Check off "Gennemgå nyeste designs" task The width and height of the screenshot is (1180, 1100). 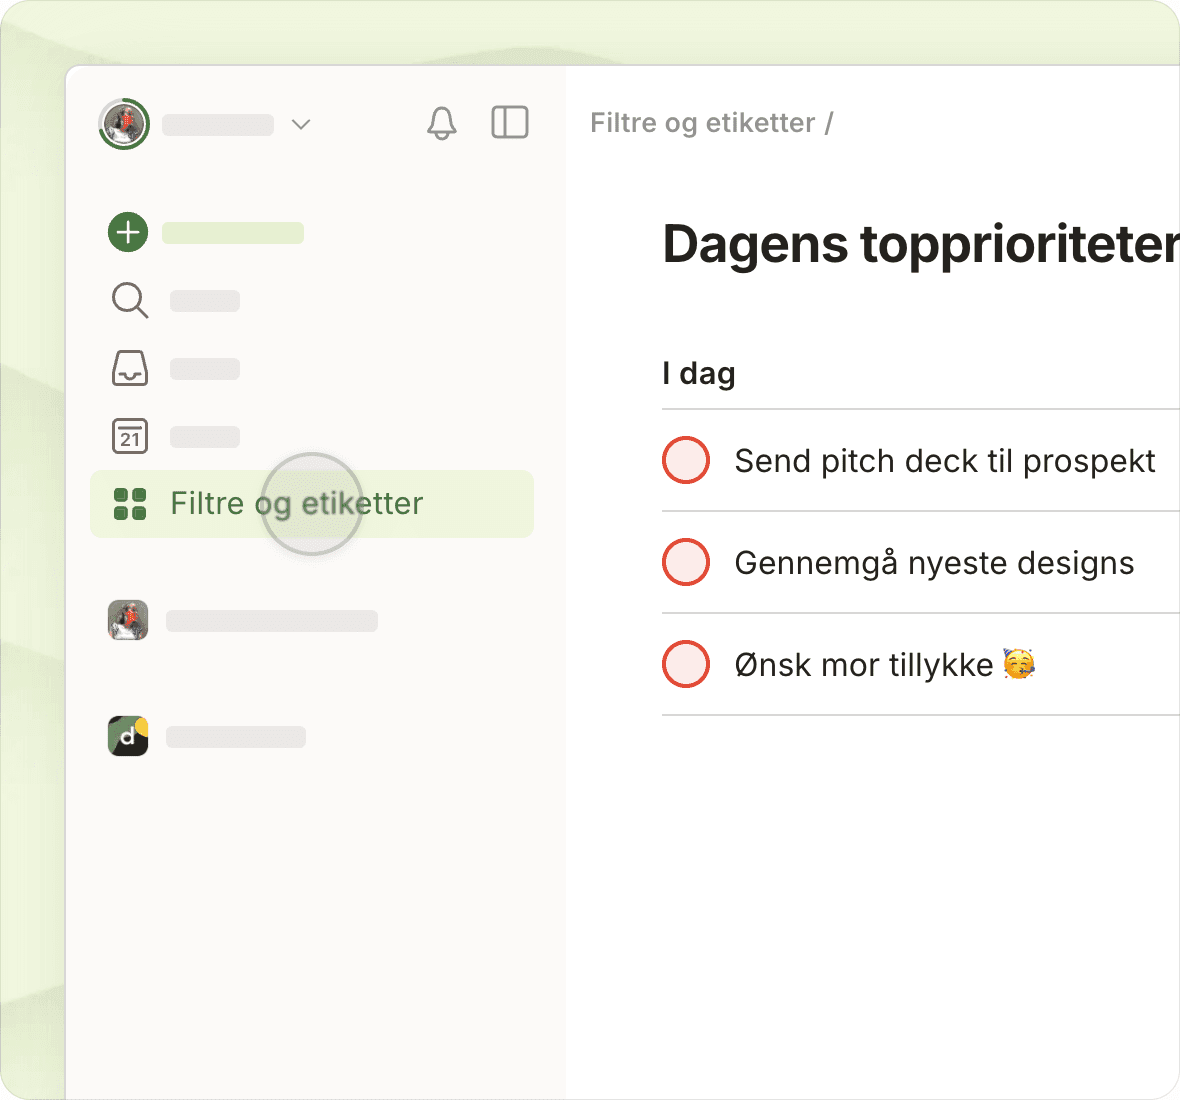coord(686,562)
